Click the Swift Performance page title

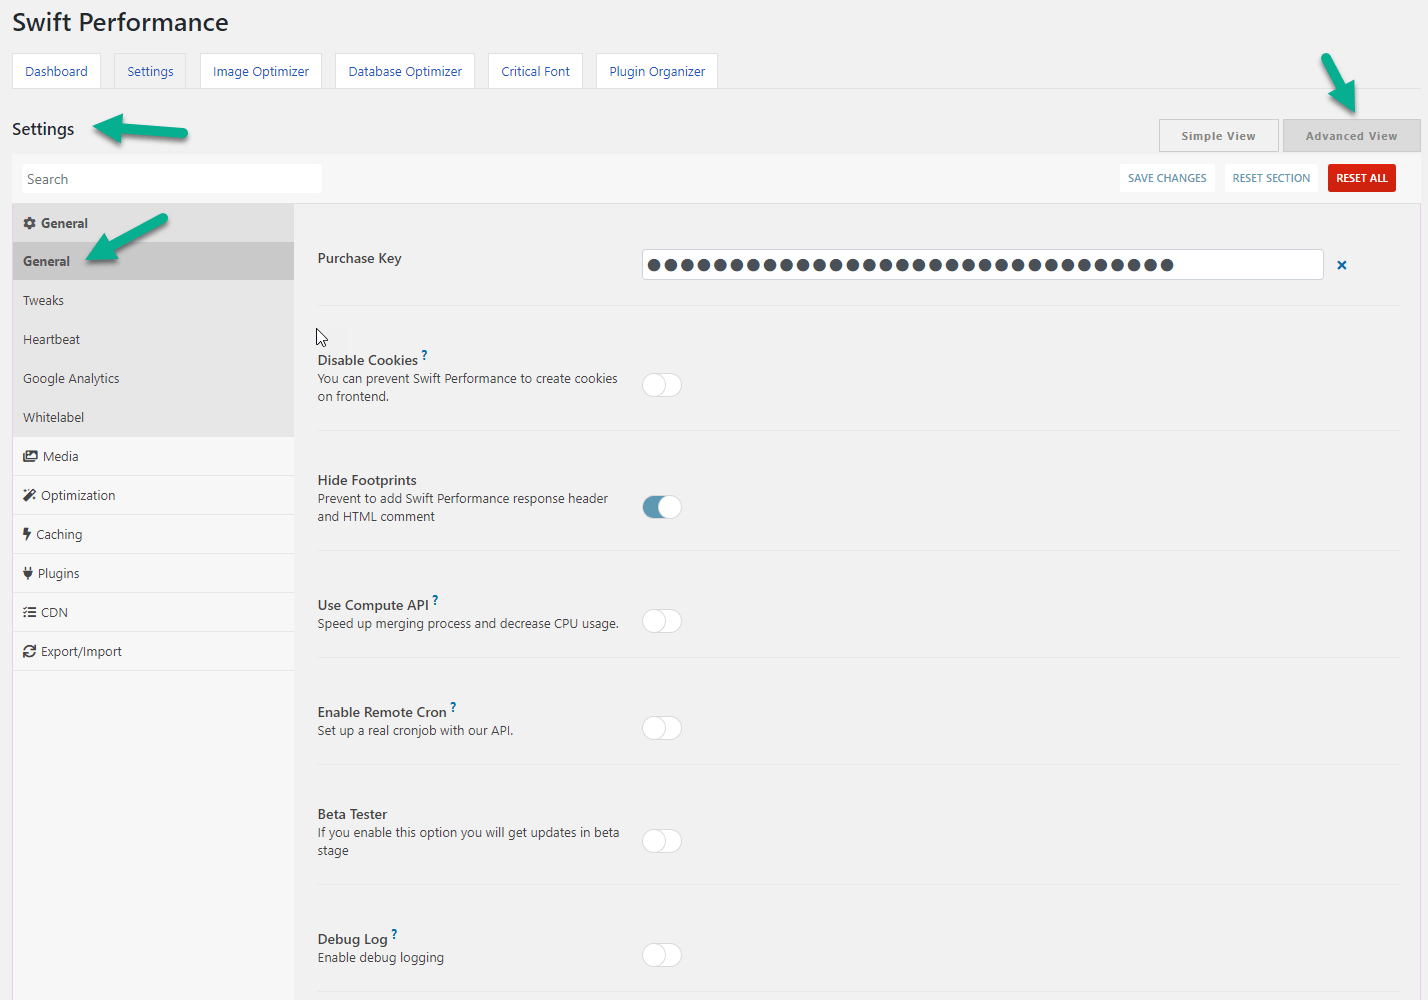click(120, 22)
